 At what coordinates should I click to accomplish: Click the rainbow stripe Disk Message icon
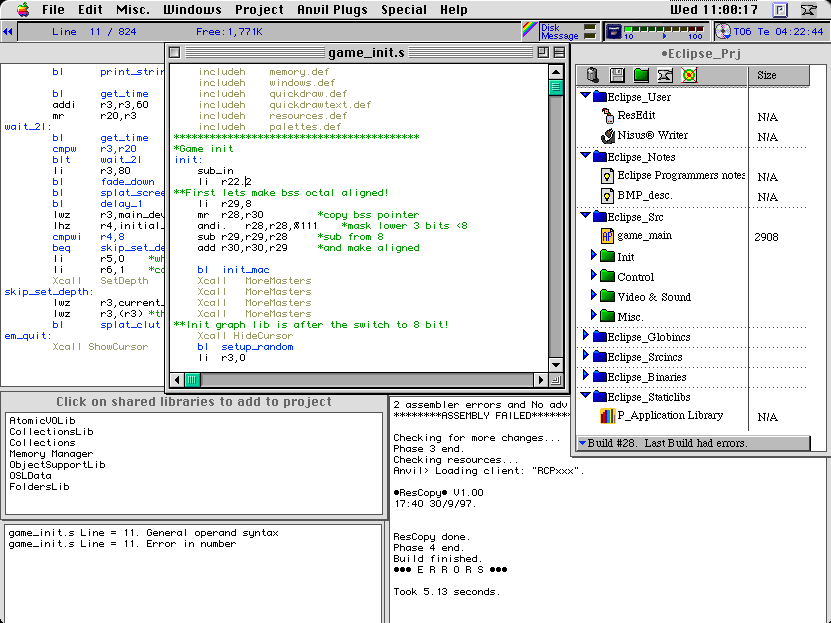(529, 31)
